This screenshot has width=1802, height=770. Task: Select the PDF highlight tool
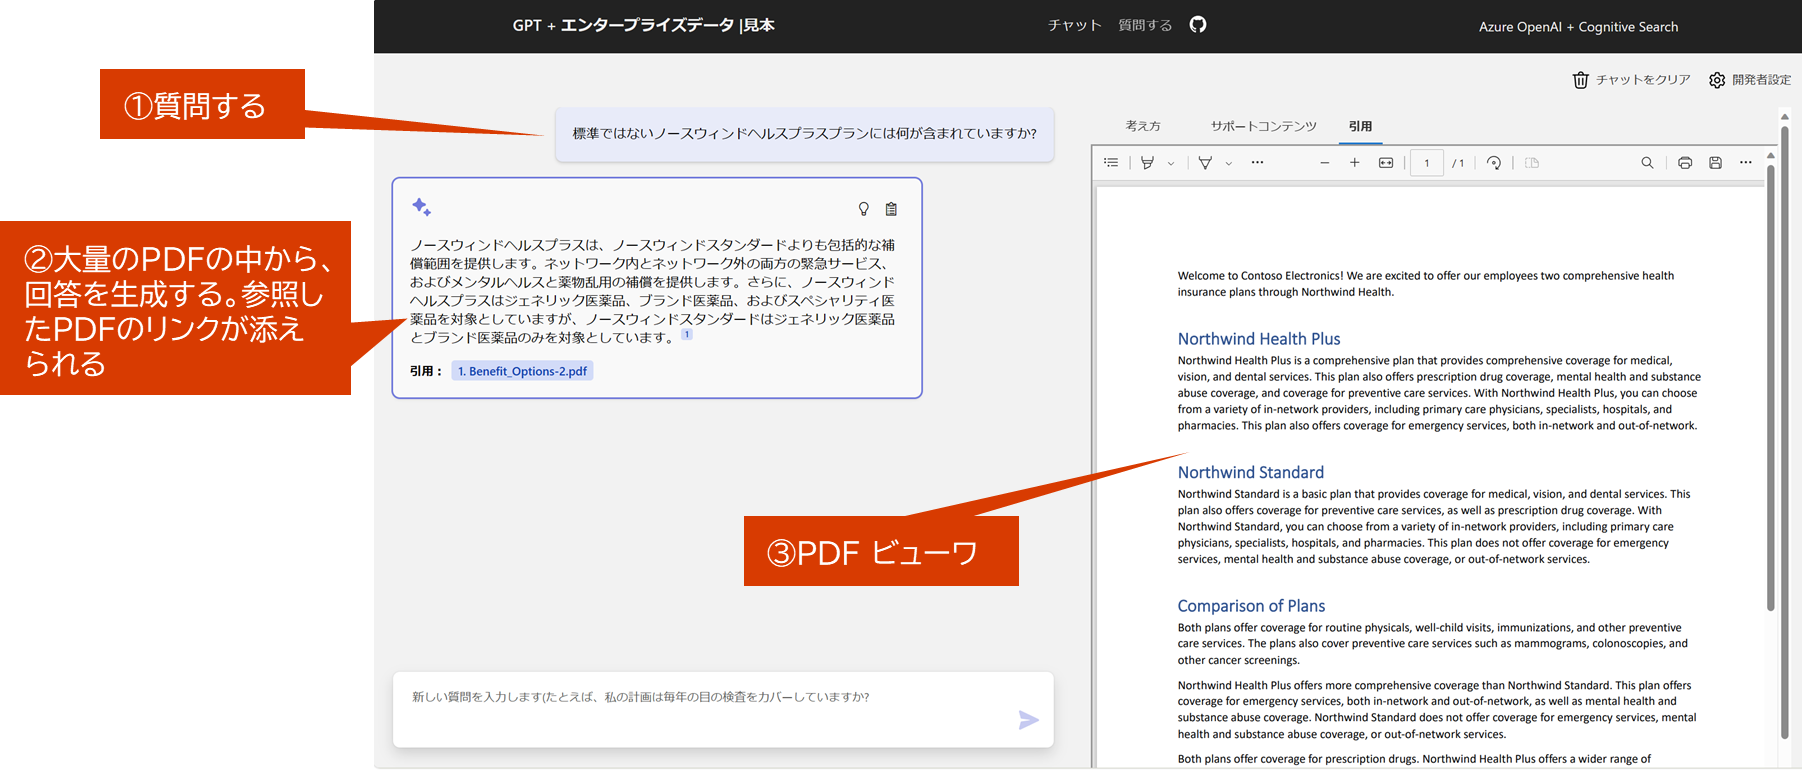coord(1148,162)
